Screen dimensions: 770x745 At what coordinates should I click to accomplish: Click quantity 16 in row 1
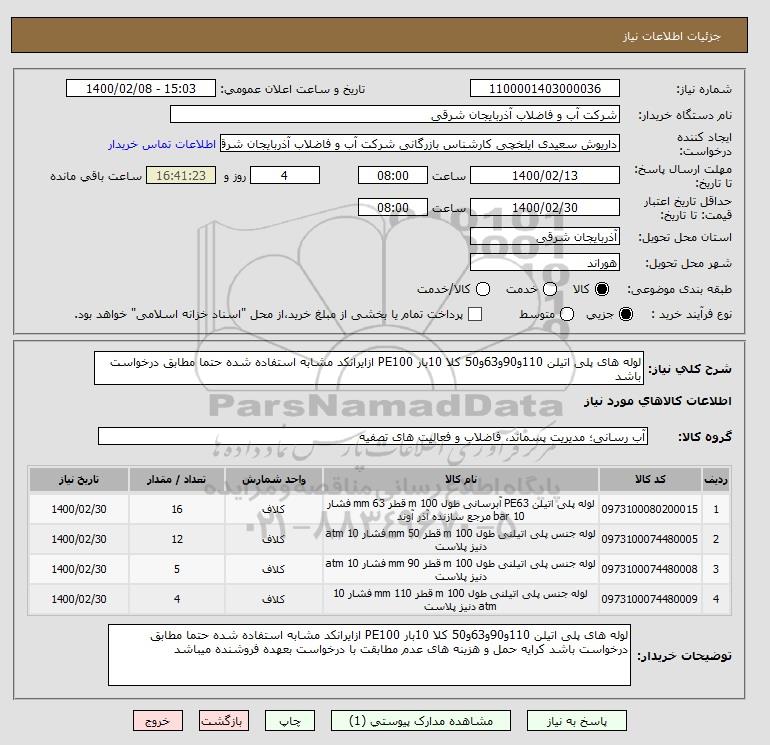(x=177, y=509)
